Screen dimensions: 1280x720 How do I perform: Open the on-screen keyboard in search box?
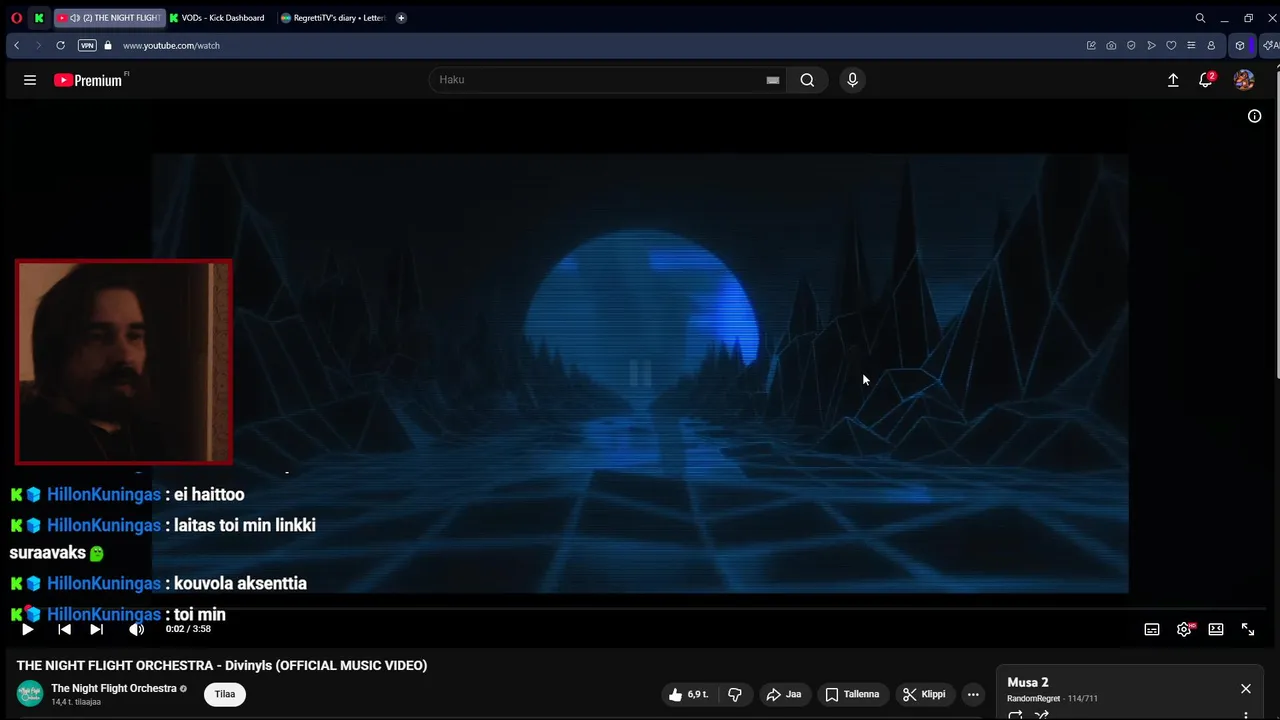[773, 80]
